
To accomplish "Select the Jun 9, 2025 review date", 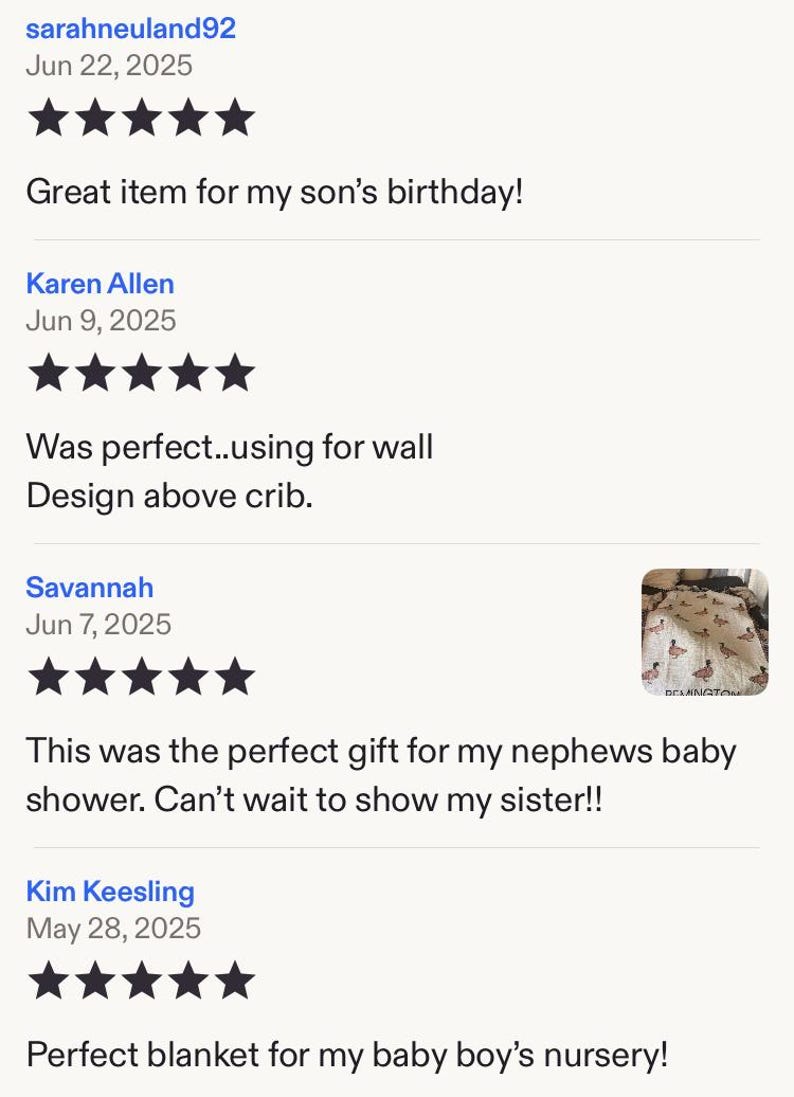I will point(101,321).
